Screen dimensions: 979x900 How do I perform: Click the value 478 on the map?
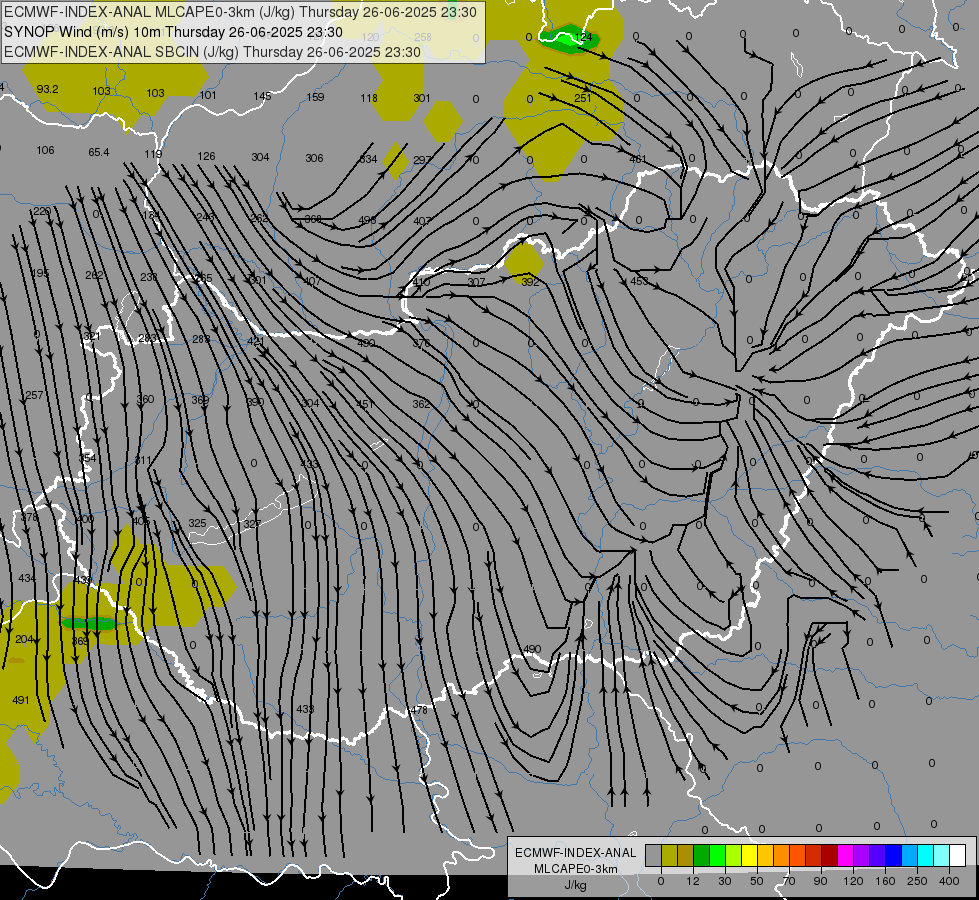coord(419,710)
